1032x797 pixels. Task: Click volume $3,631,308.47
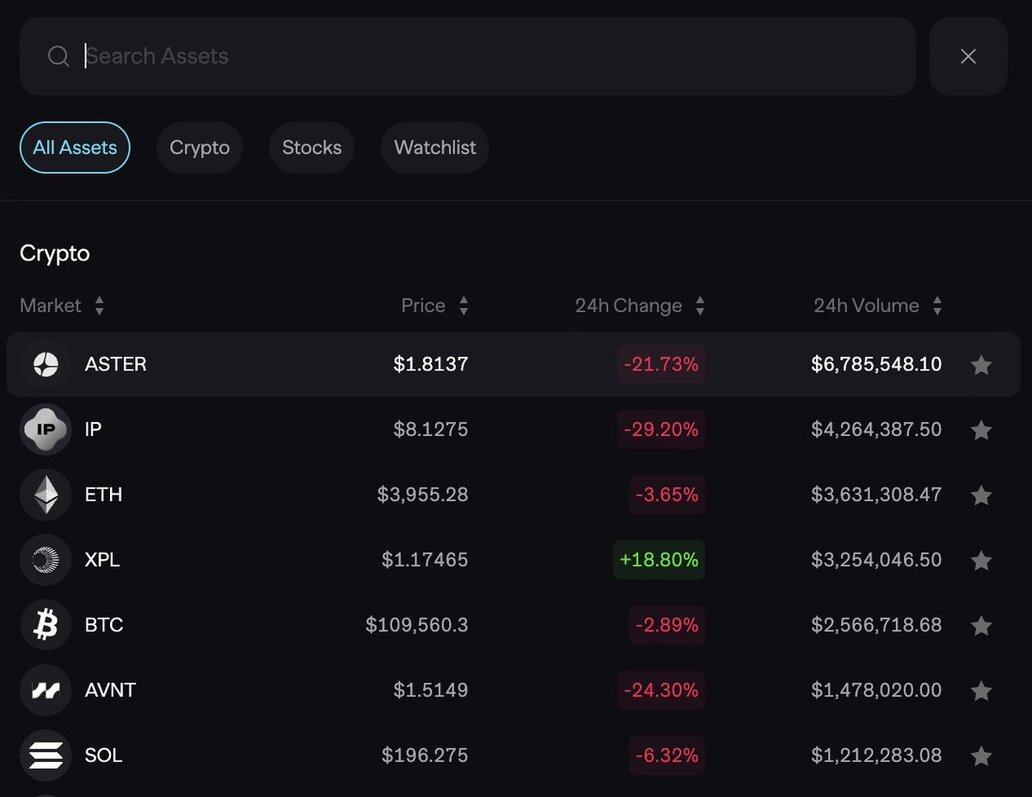click(x=876, y=494)
